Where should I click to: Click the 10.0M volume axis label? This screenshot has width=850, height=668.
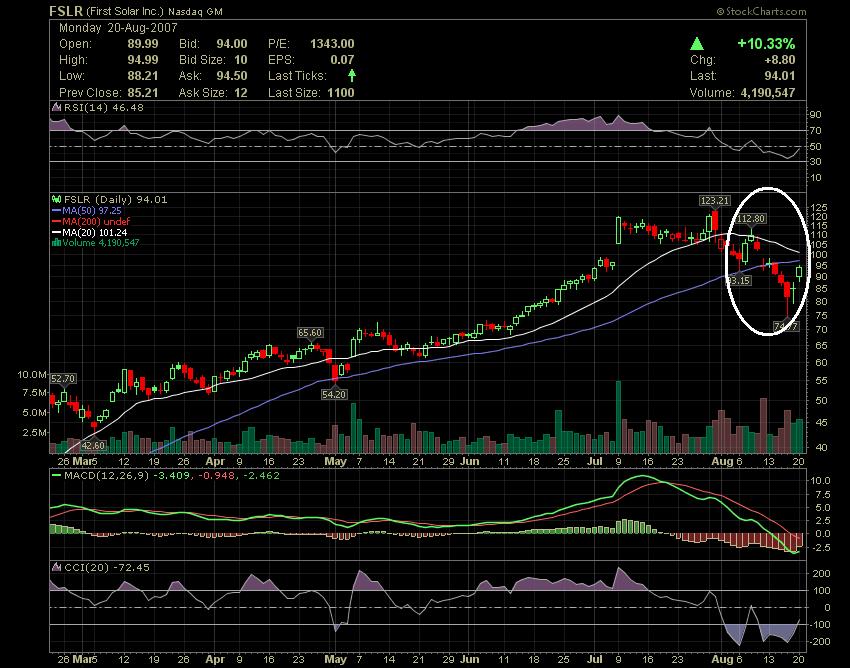pos(33,374)
